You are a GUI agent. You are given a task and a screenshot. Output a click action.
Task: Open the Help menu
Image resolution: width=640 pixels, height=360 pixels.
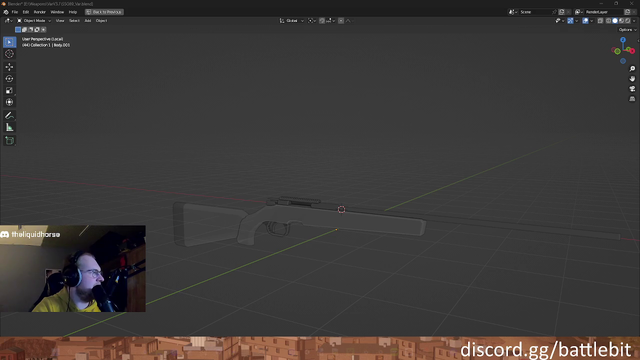click(x=73, y=12)
